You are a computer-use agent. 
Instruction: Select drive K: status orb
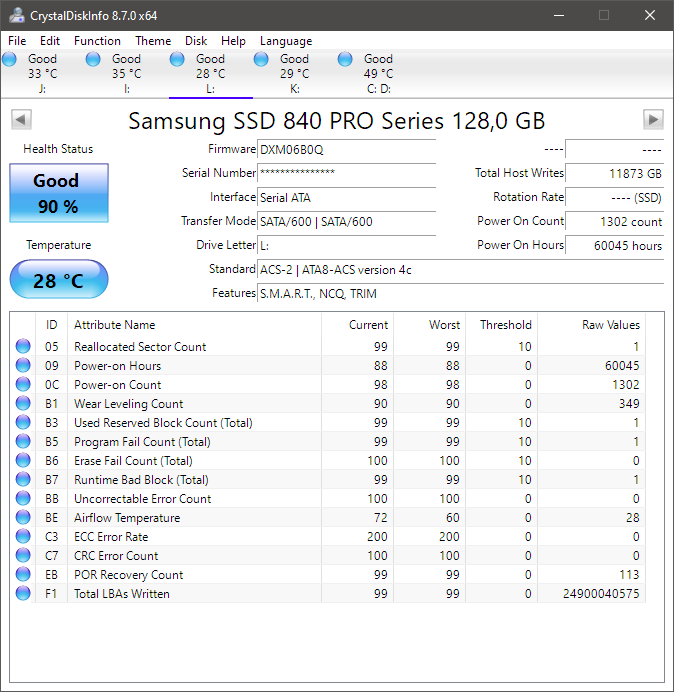pyautogui.click(x=261, y=59)
